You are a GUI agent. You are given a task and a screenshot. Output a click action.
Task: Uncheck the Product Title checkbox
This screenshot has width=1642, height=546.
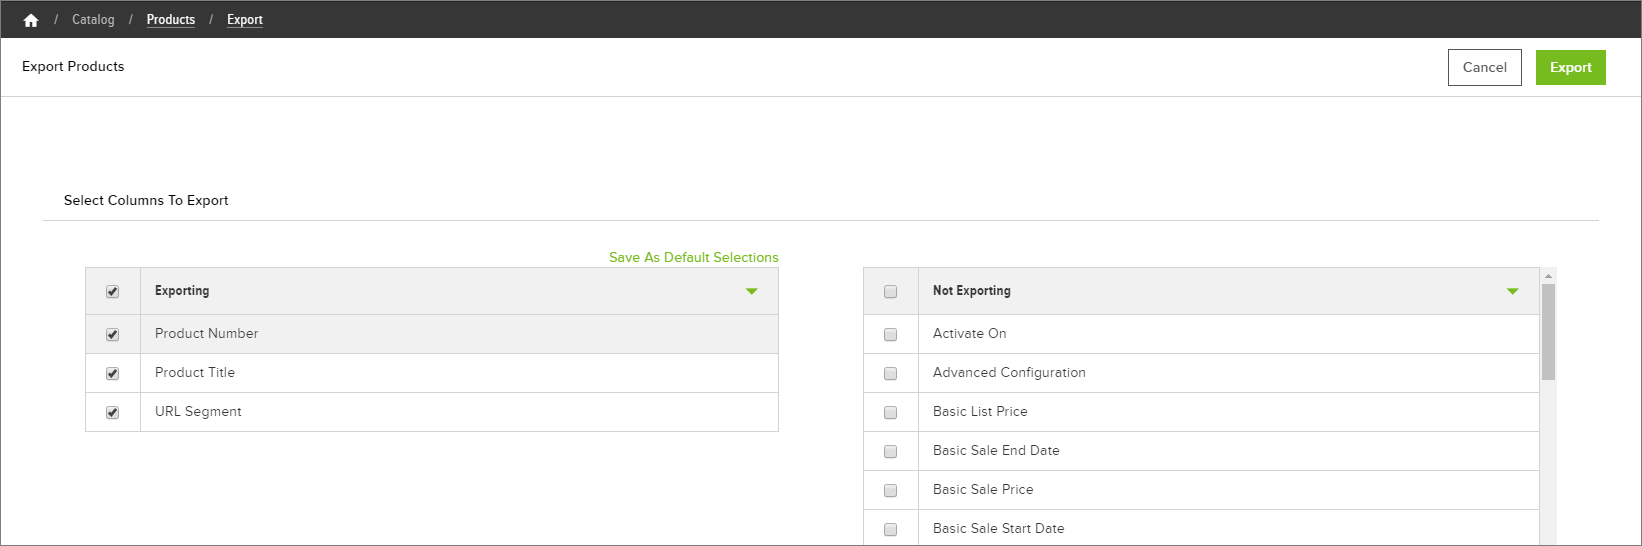[112, 374]
